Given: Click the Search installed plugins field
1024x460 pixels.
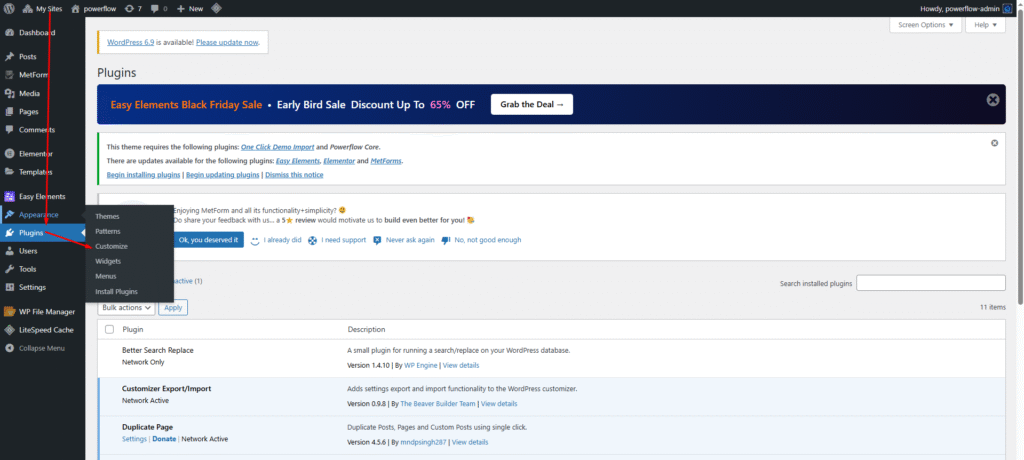Looking at the screenshot, I should 930,284.
